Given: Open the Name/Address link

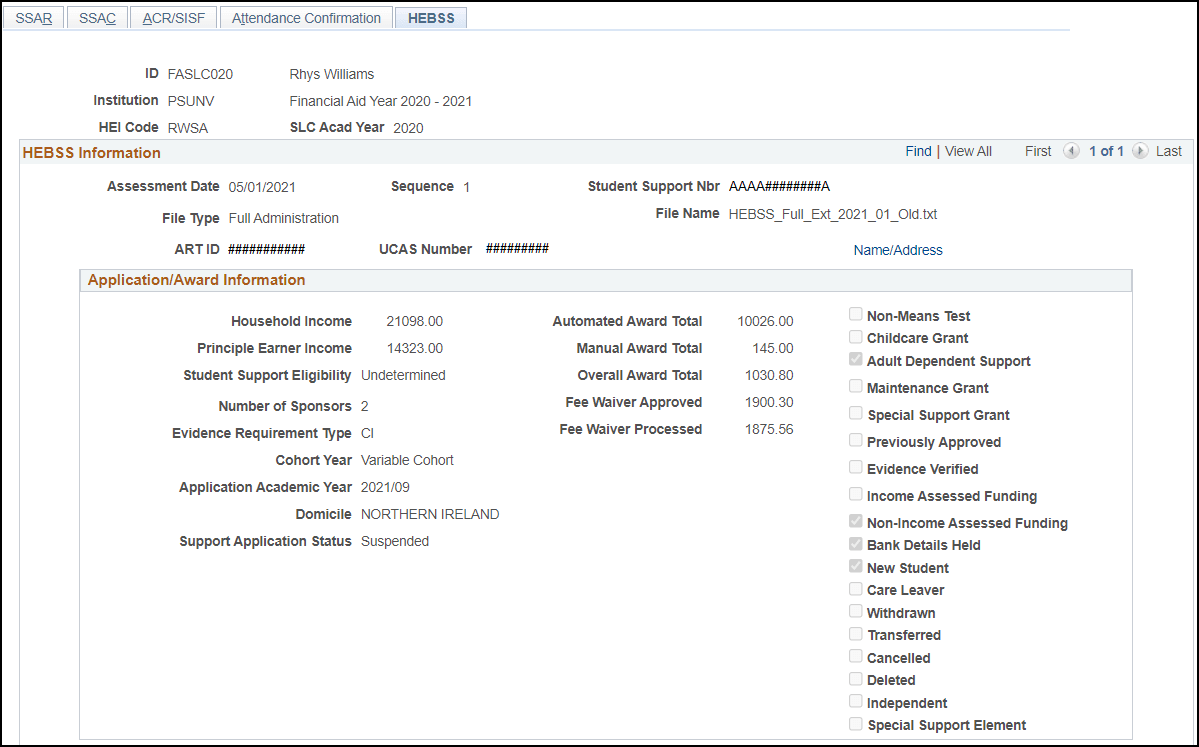Looking at the screenshot, I should tap(898, 250).
